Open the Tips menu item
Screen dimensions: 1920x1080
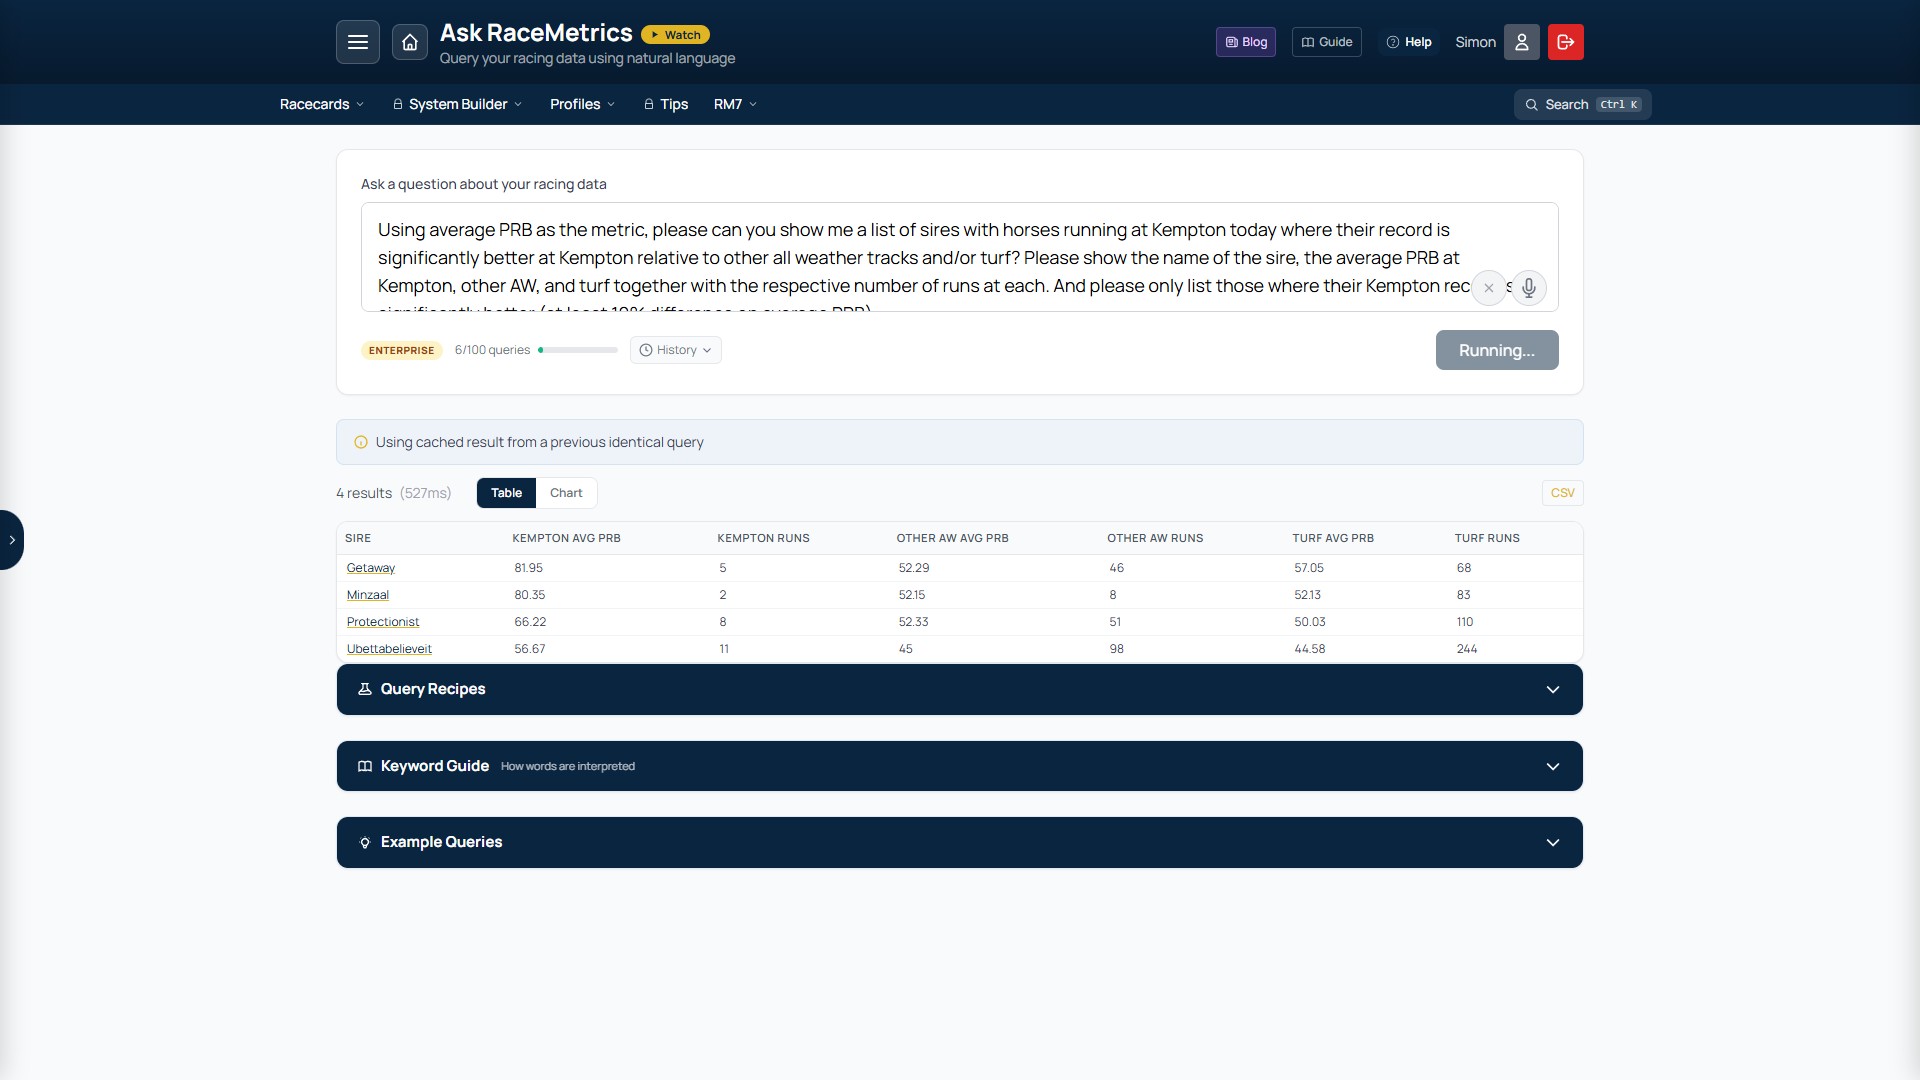point(666,104)
